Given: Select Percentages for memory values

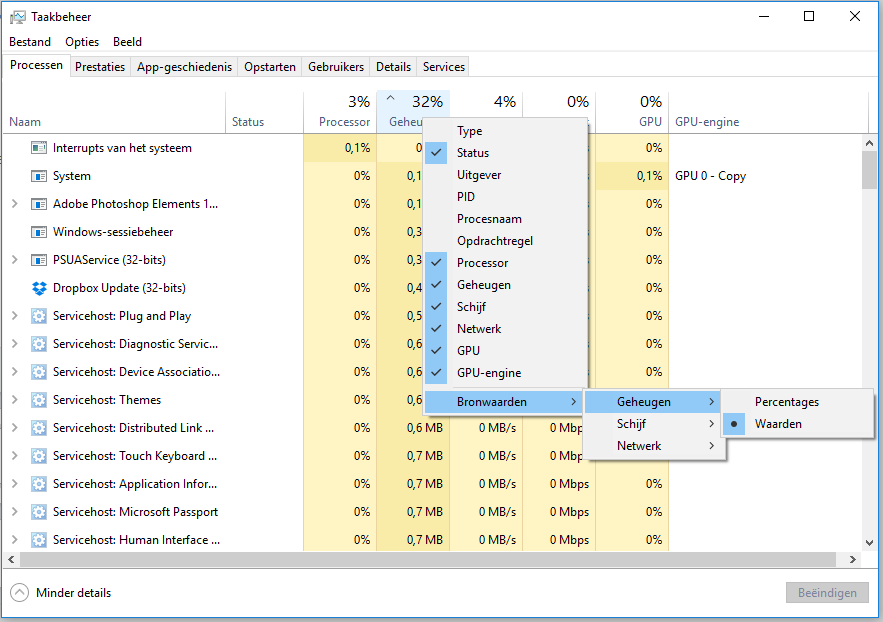Looking at the screenshot, I should 786,402.
